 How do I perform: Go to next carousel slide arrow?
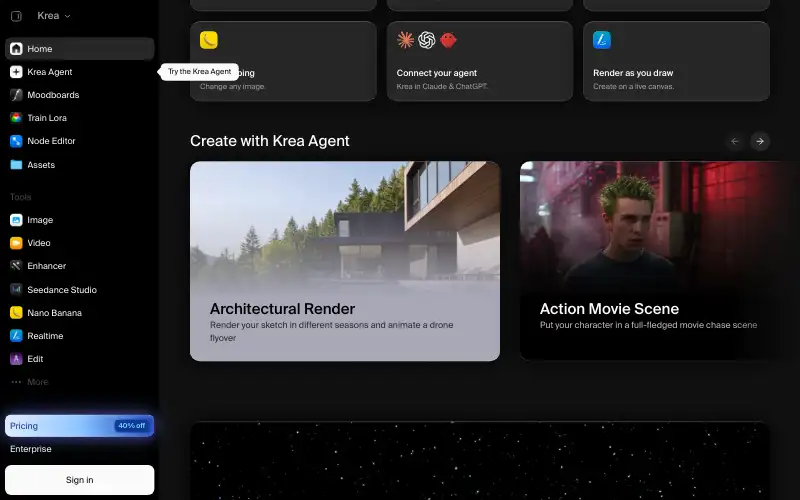point(760,141)
